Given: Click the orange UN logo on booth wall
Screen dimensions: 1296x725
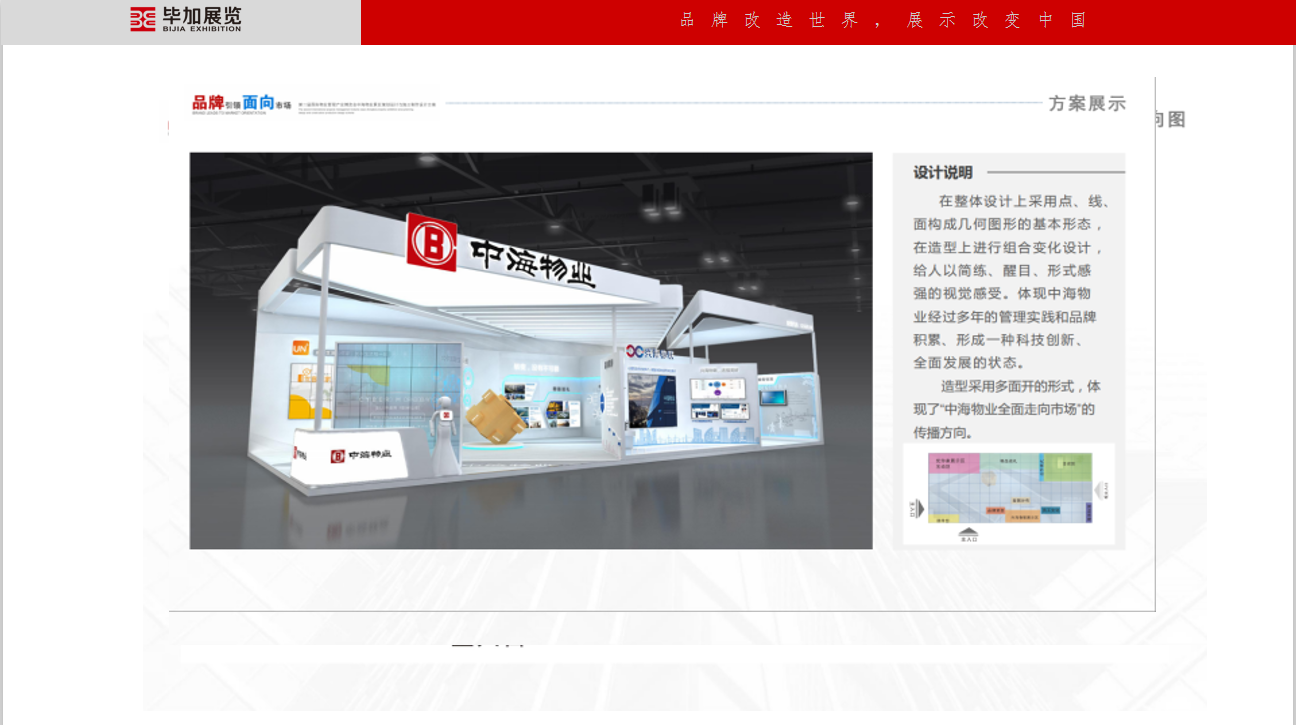Looking at the screenshot, I should (x=301, y=348).
